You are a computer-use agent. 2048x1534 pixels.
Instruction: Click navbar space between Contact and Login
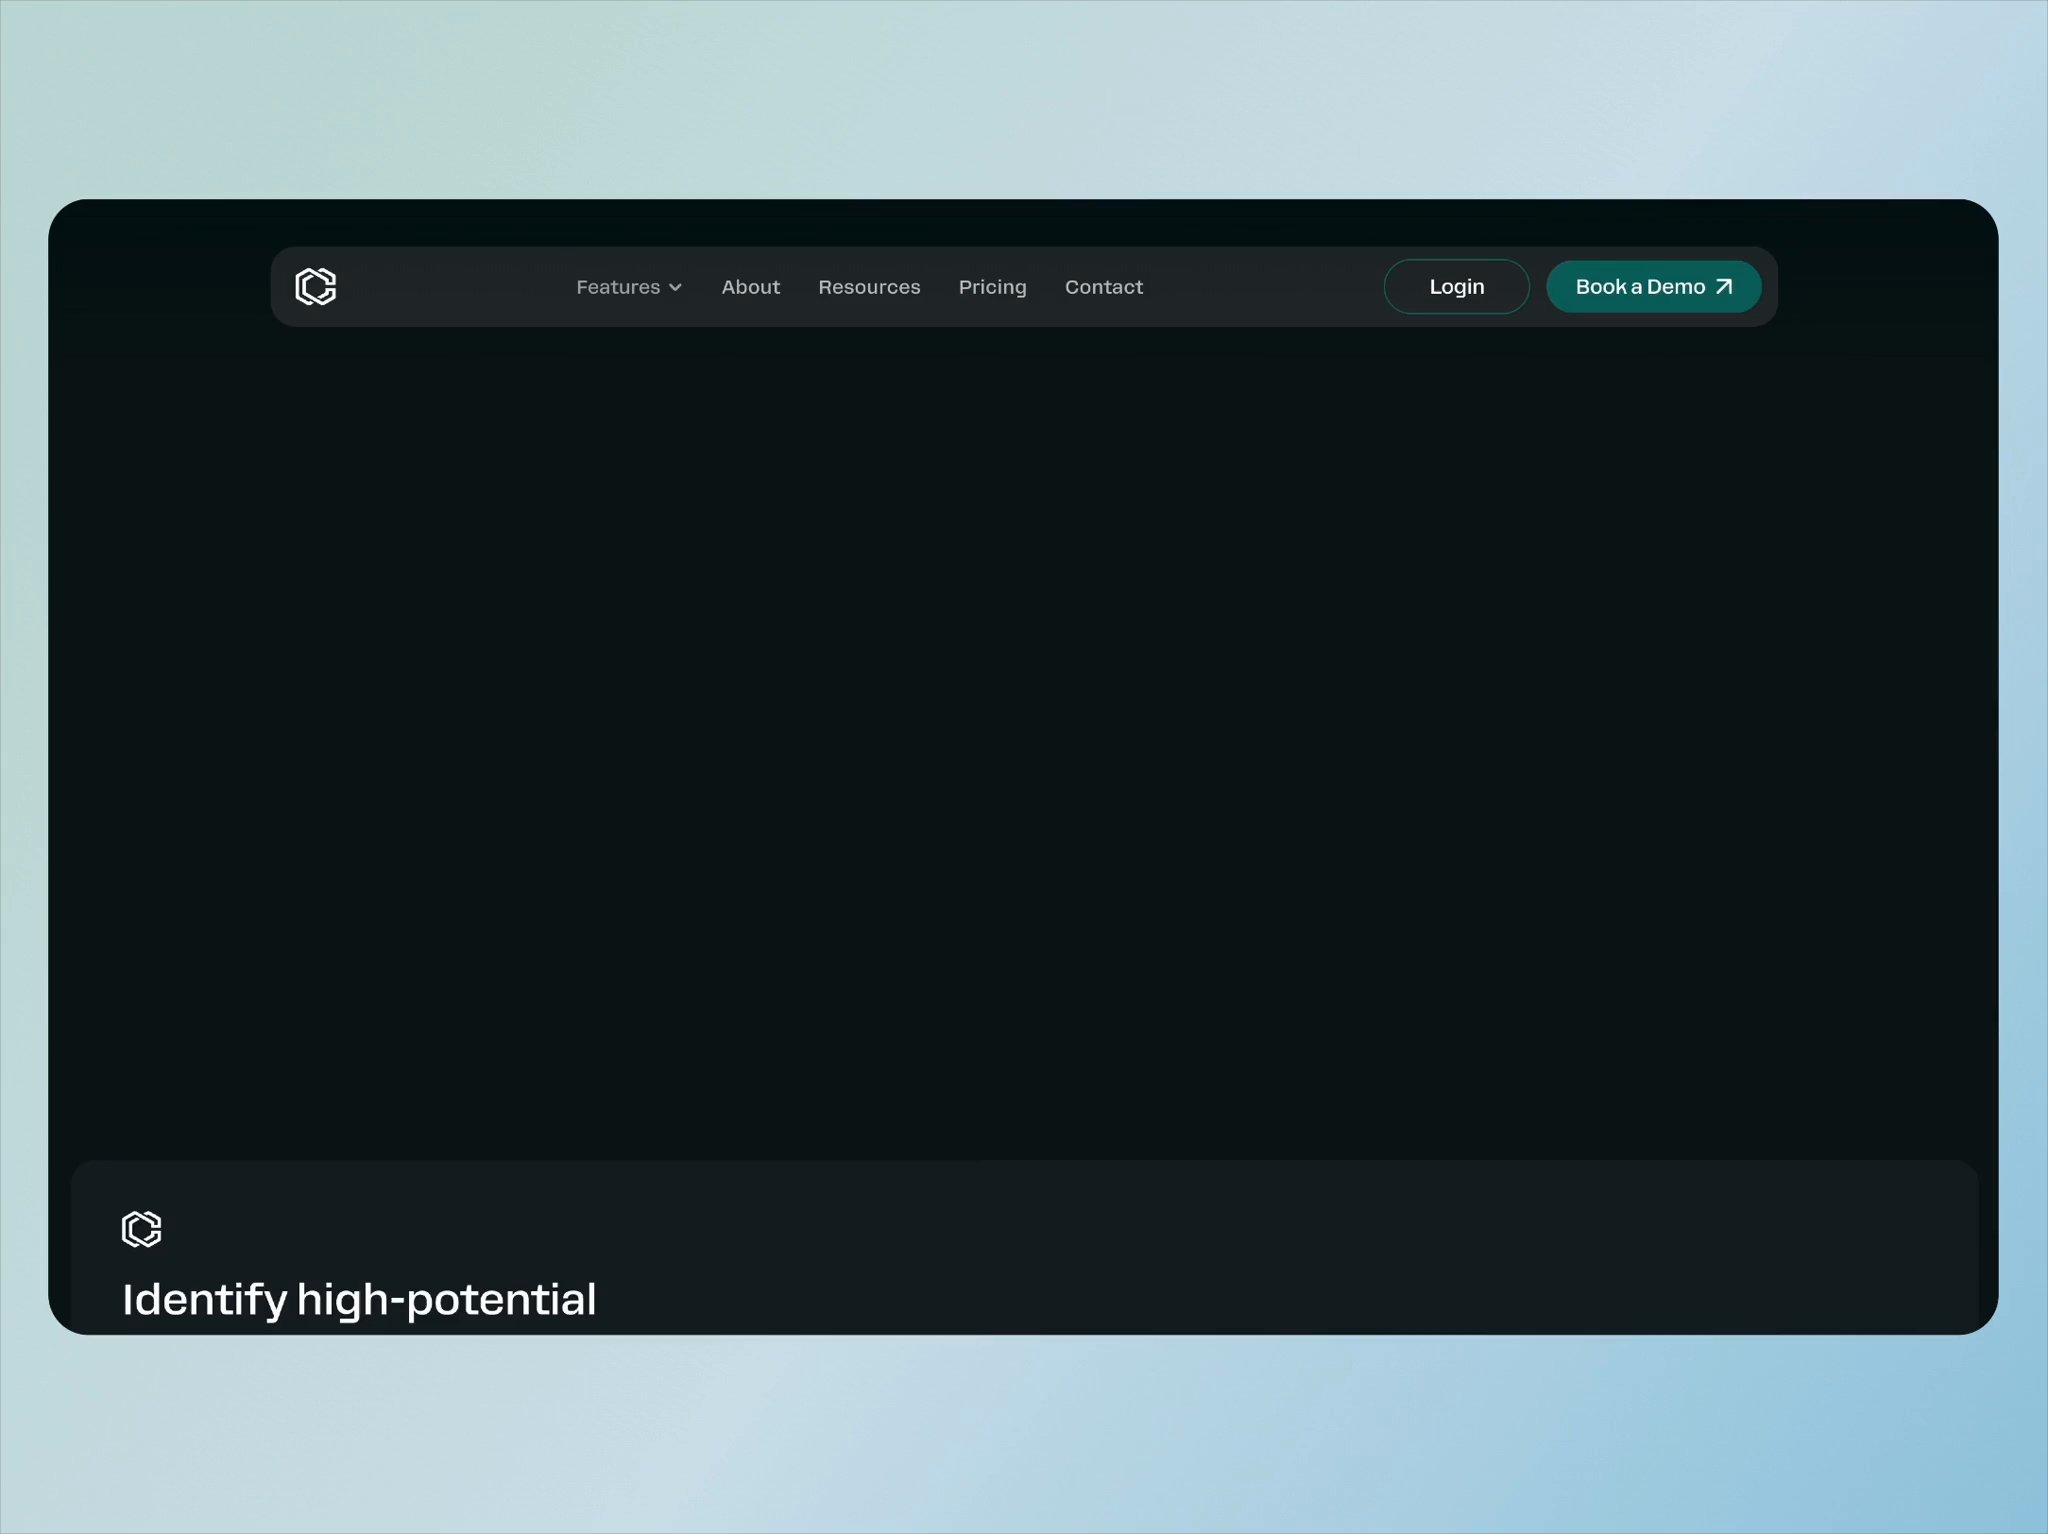pos(1265,287)
